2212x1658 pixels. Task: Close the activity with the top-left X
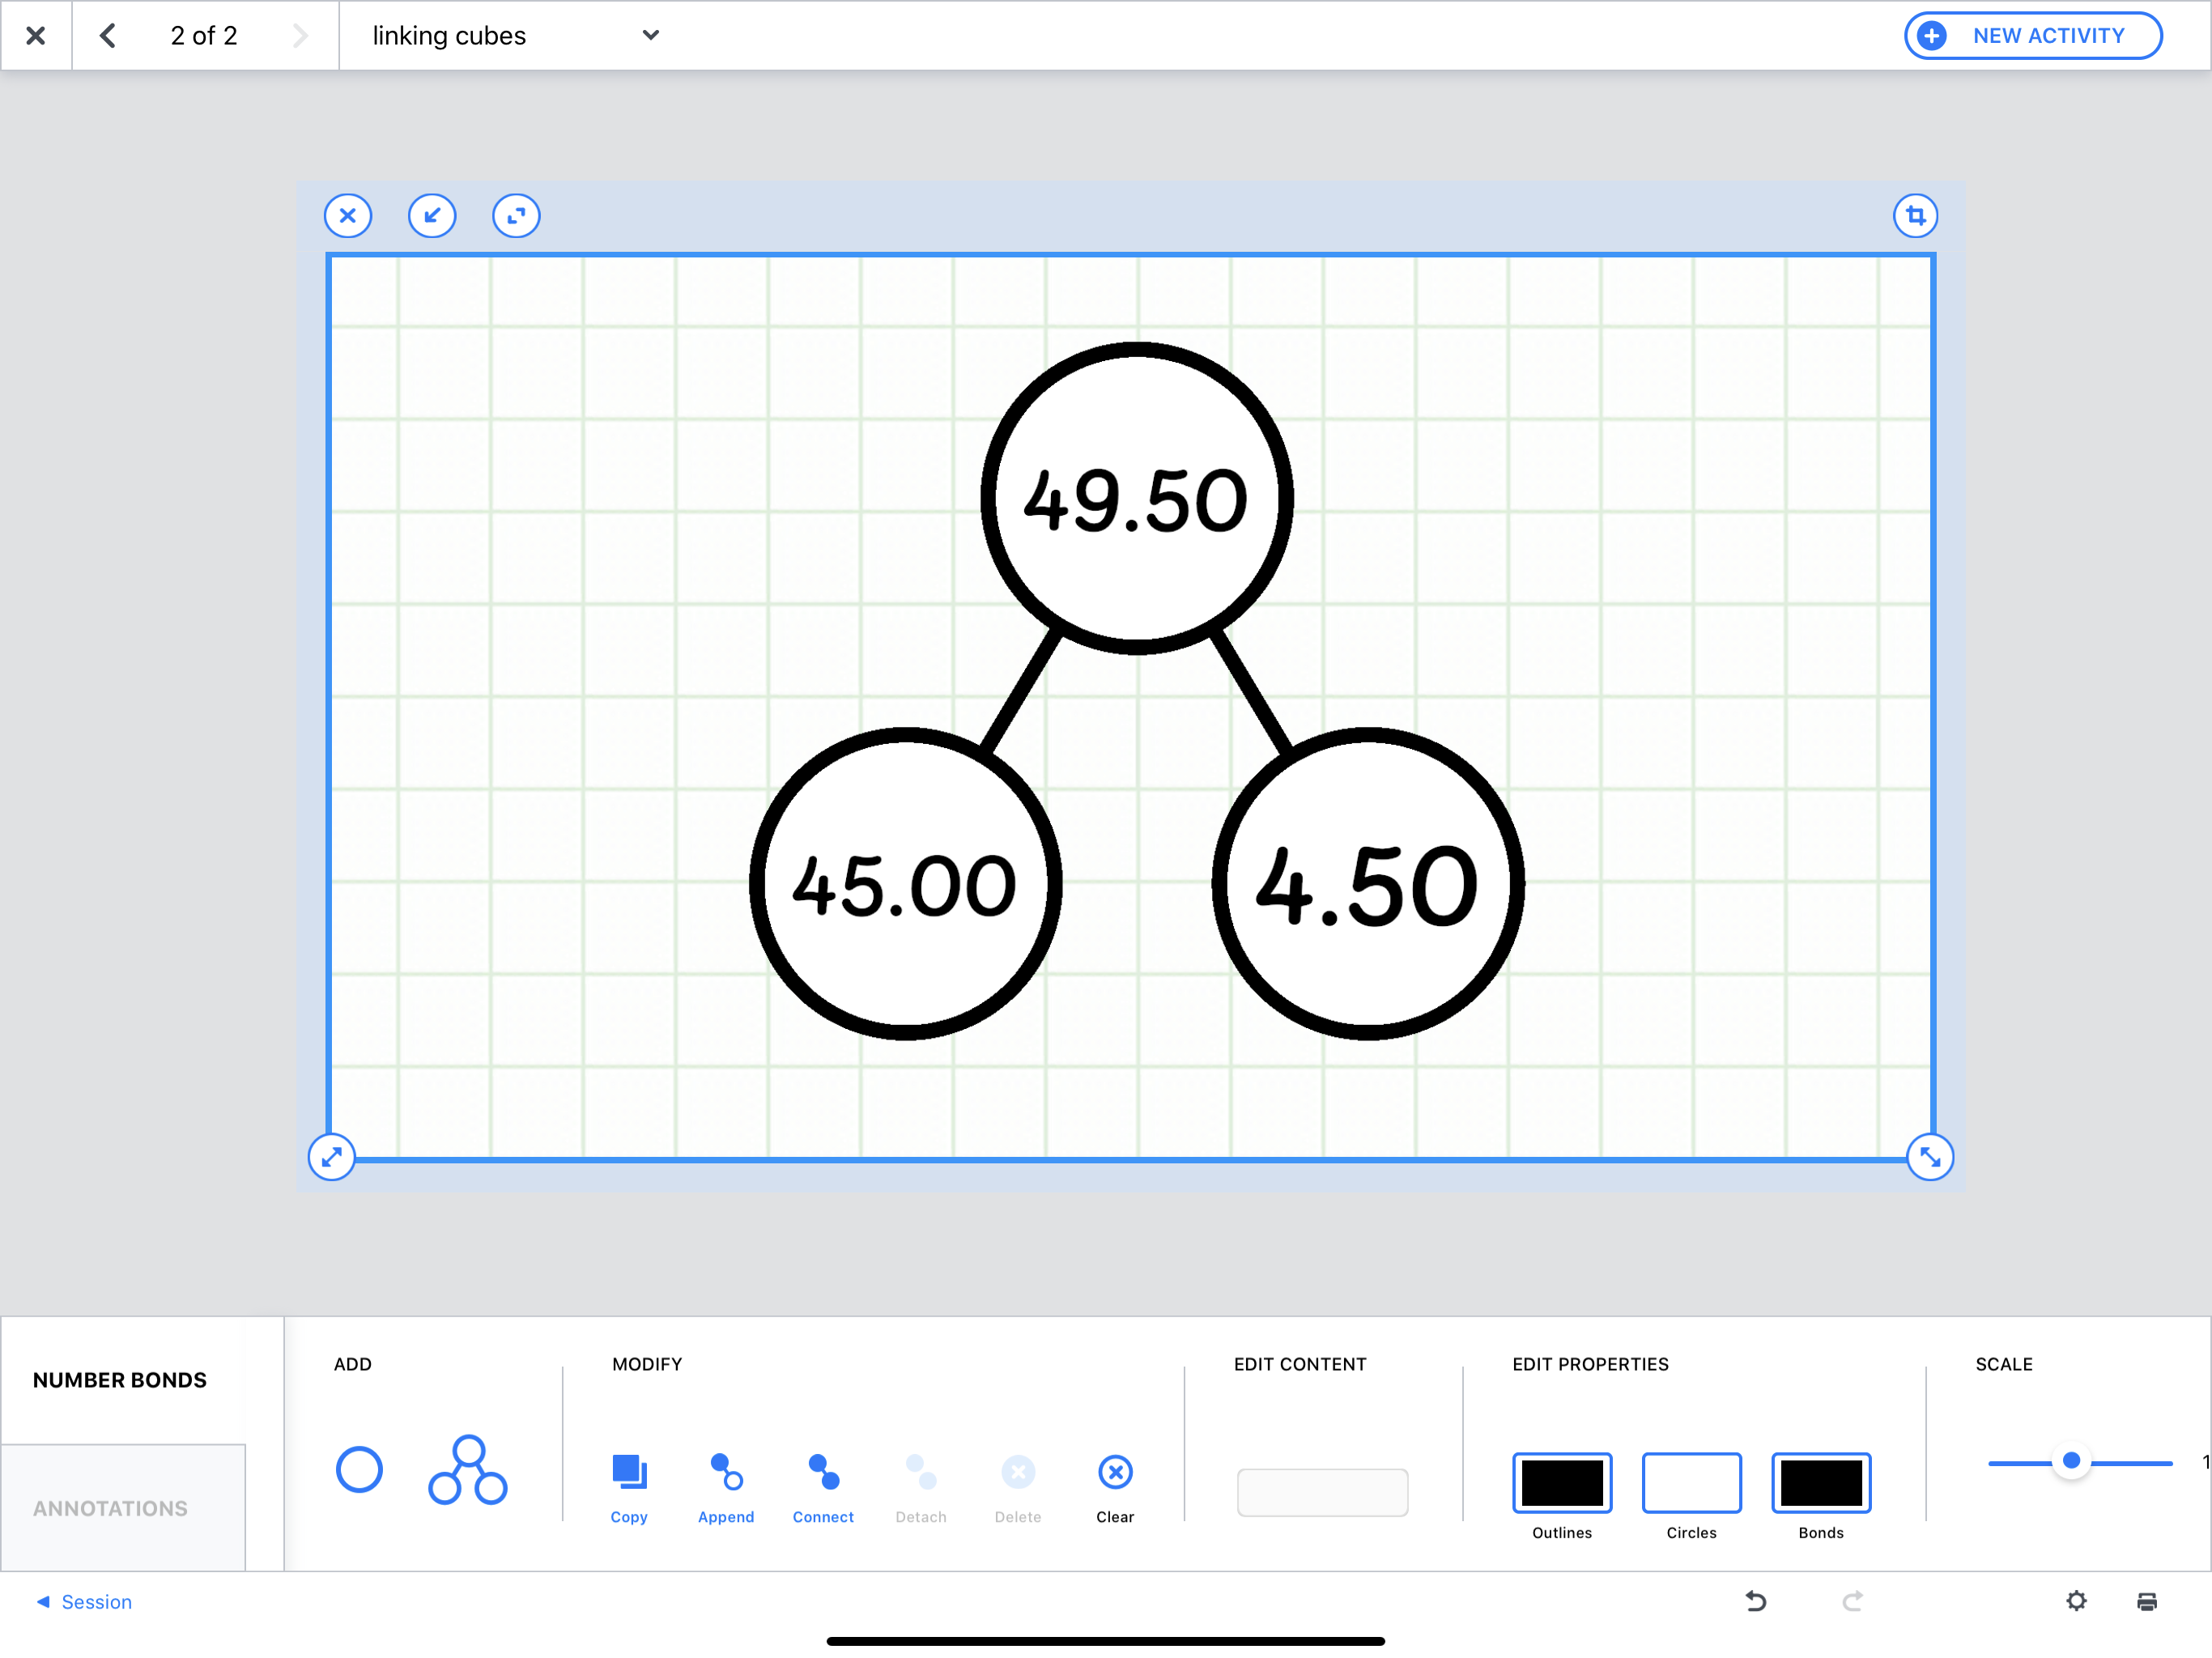click(36, 36)
